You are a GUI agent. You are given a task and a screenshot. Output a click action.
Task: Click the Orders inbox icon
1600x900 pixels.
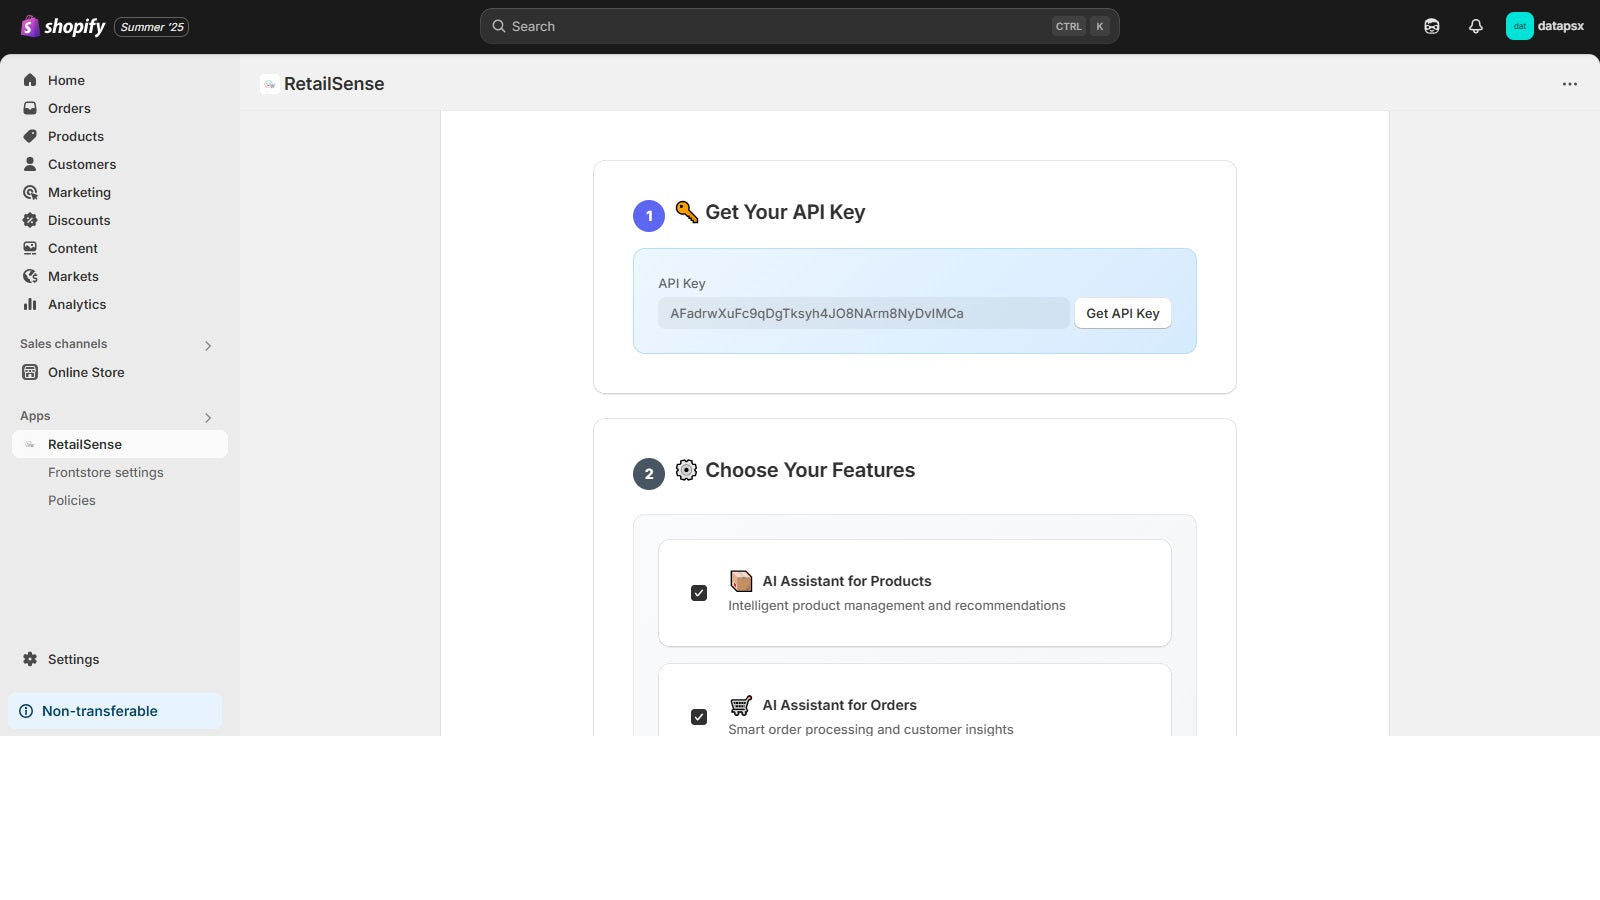click(30, 108)
